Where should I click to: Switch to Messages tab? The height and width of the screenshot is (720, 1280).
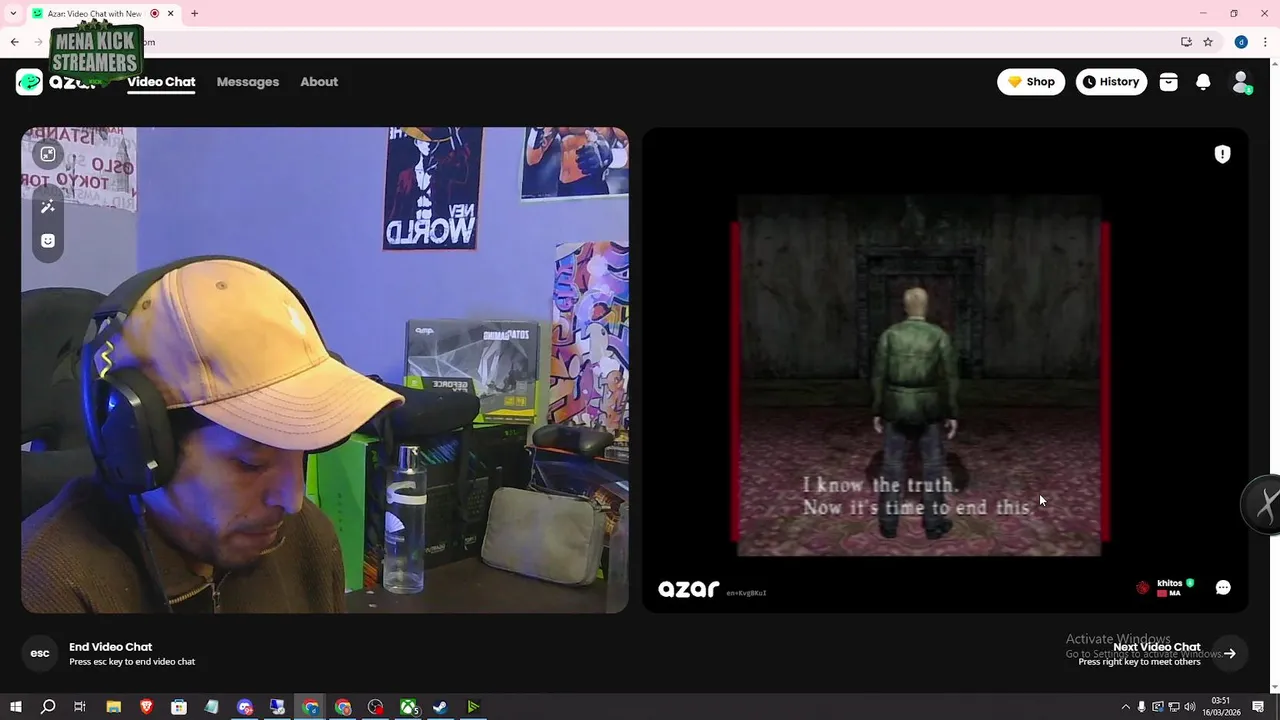(248, 82)
